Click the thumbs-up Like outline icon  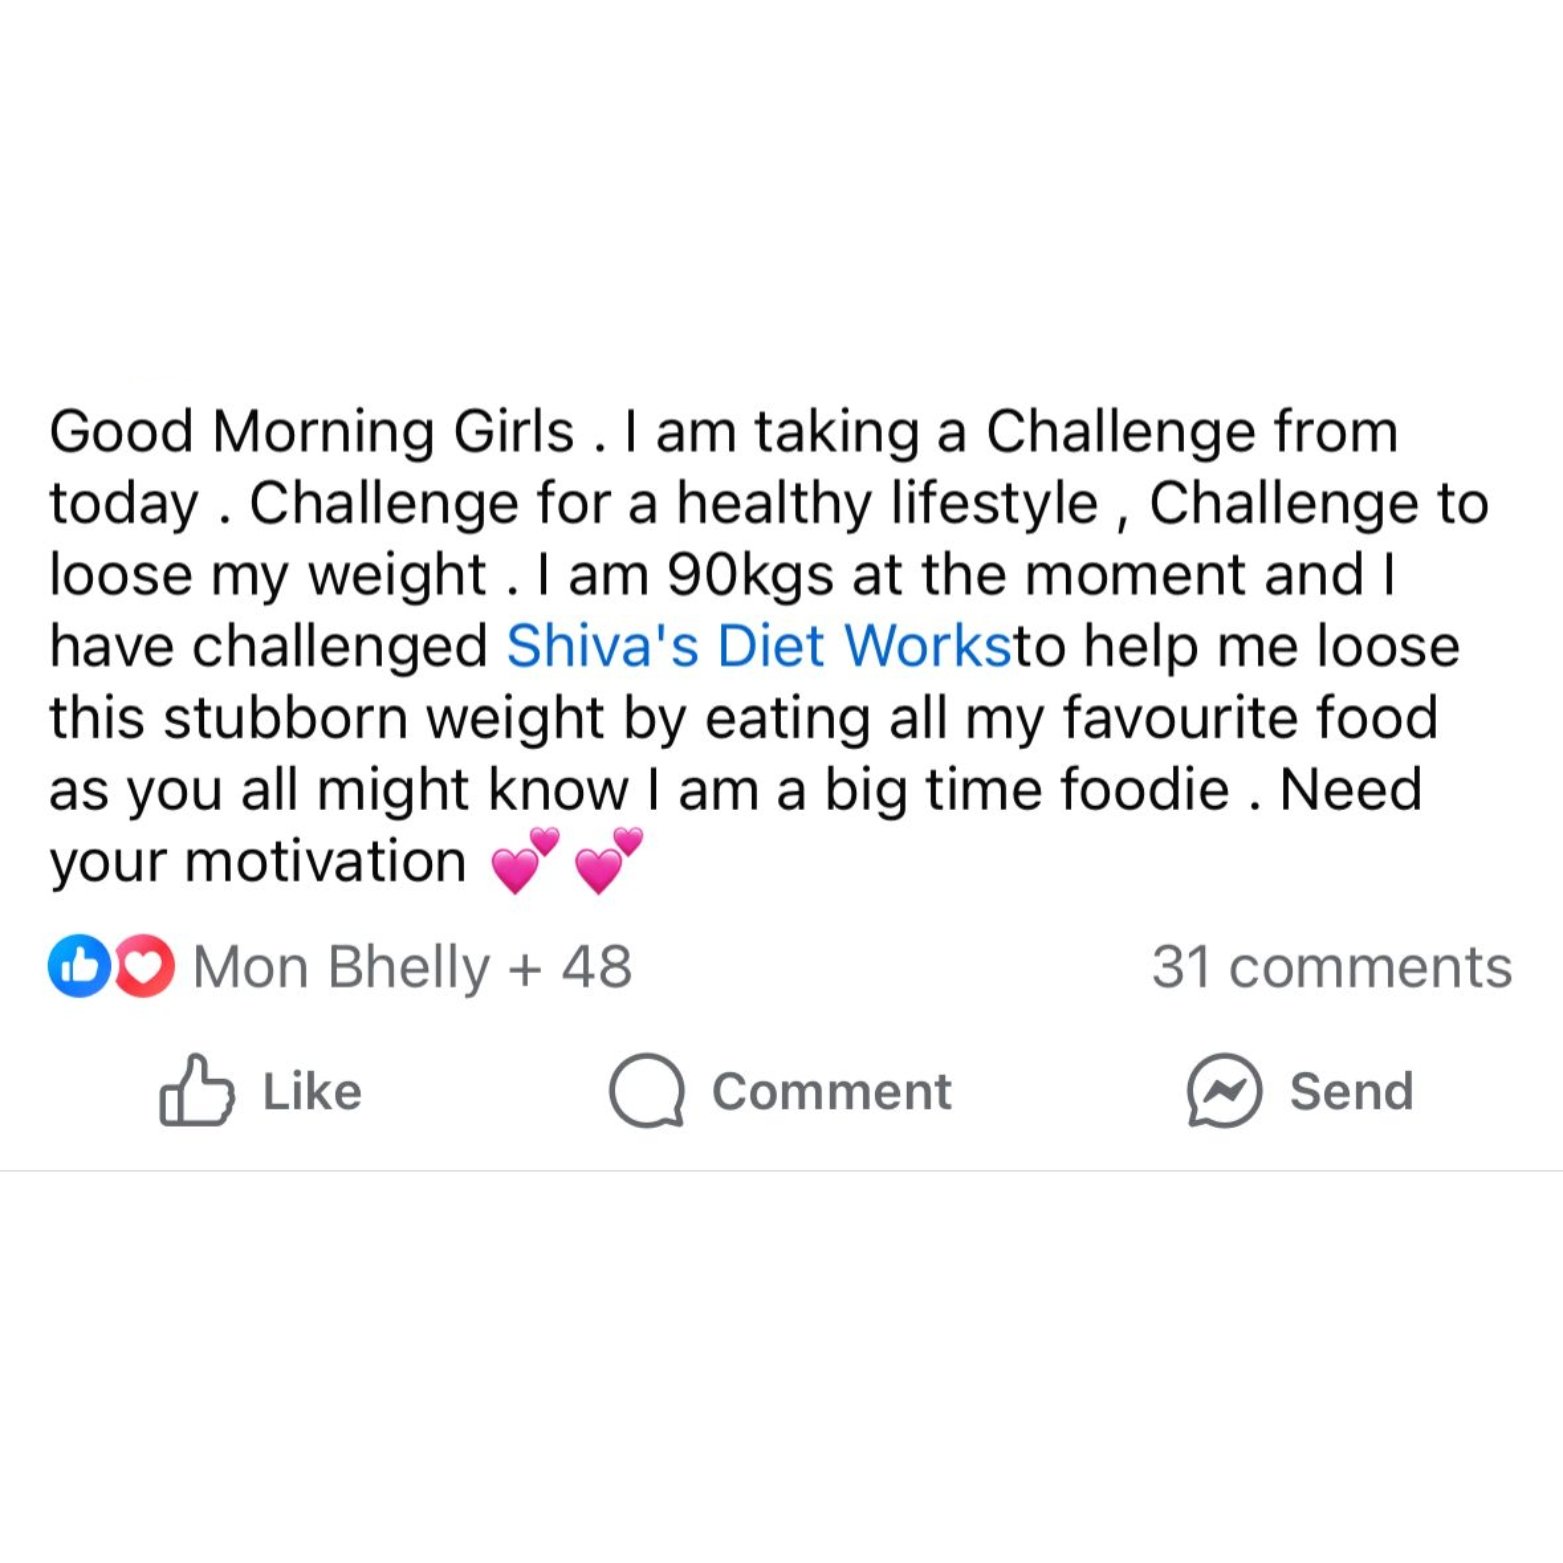(x=196, y=1091)
